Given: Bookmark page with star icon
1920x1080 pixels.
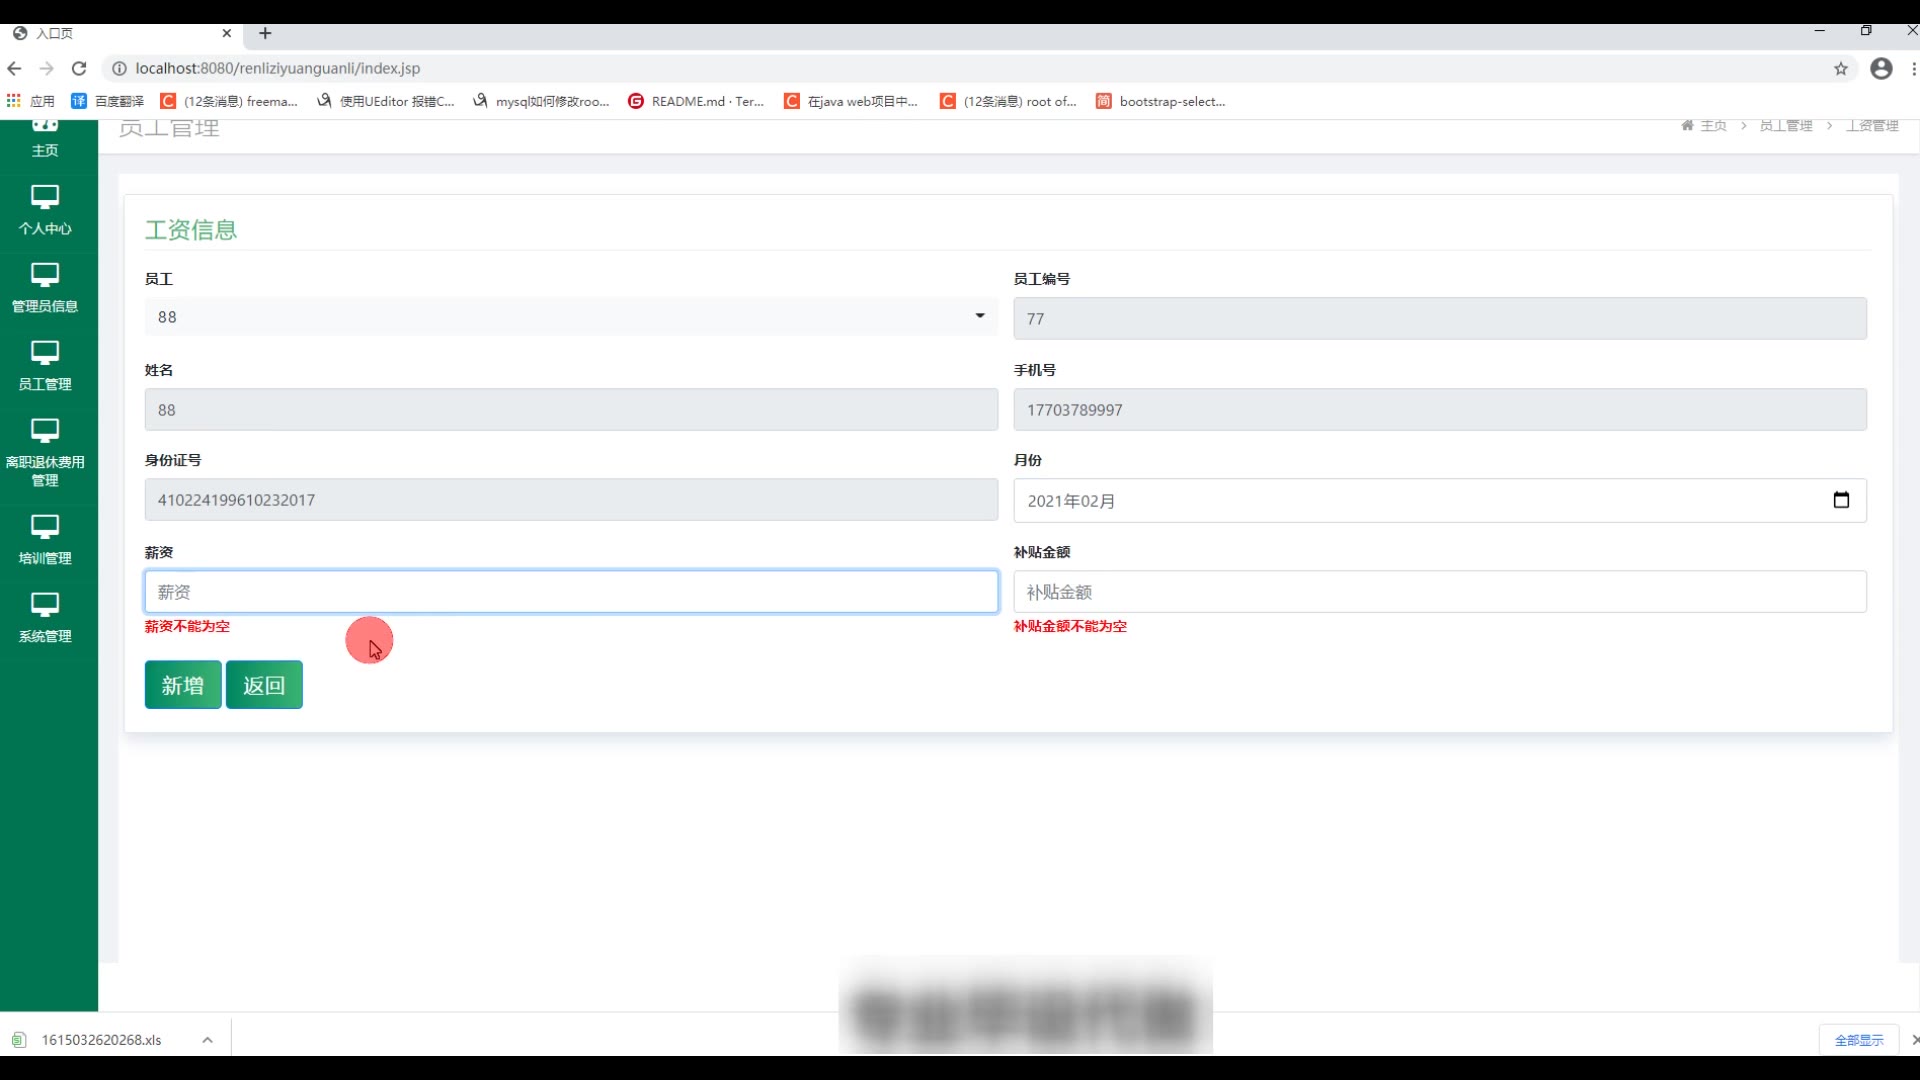Looking at the screenshot, I should pyautogui.click(x=1841, y=68).
